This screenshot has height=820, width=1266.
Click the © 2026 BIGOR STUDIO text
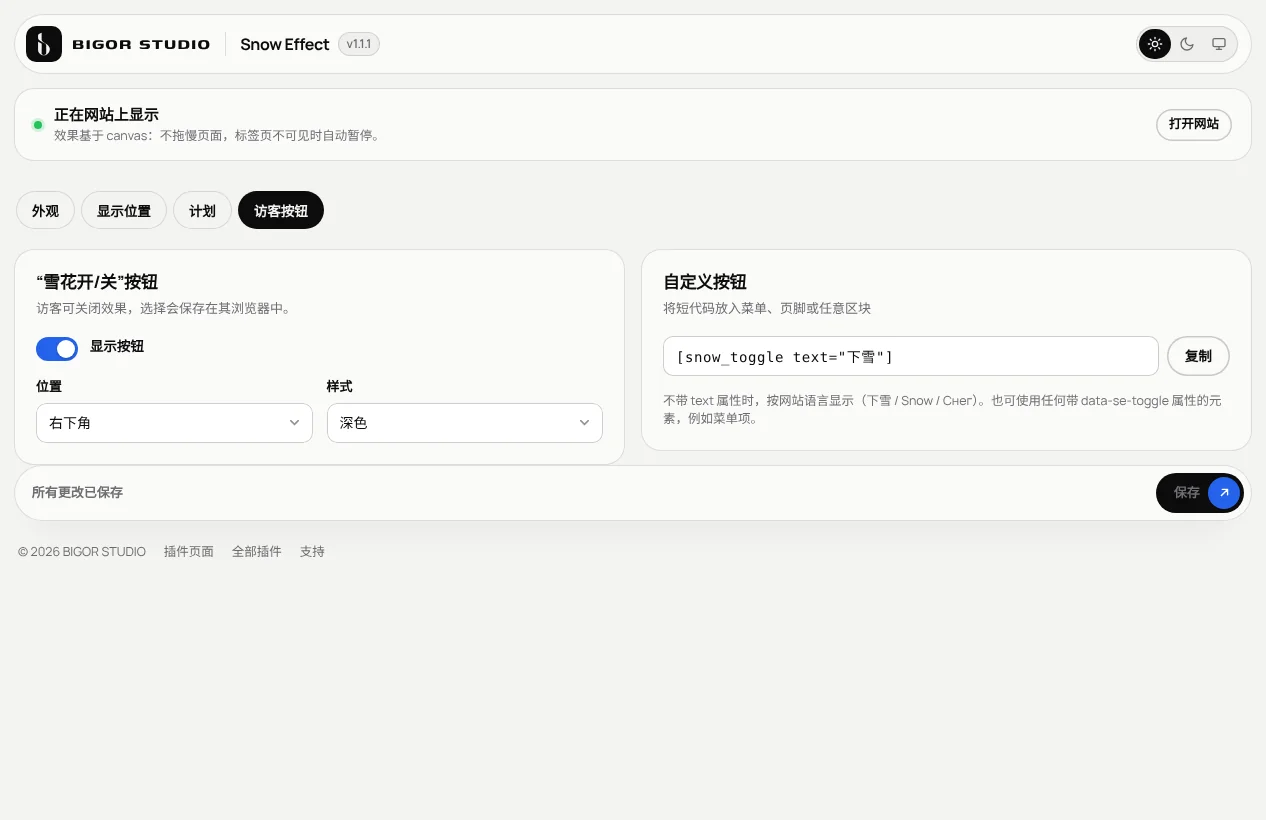click(82, 552)
